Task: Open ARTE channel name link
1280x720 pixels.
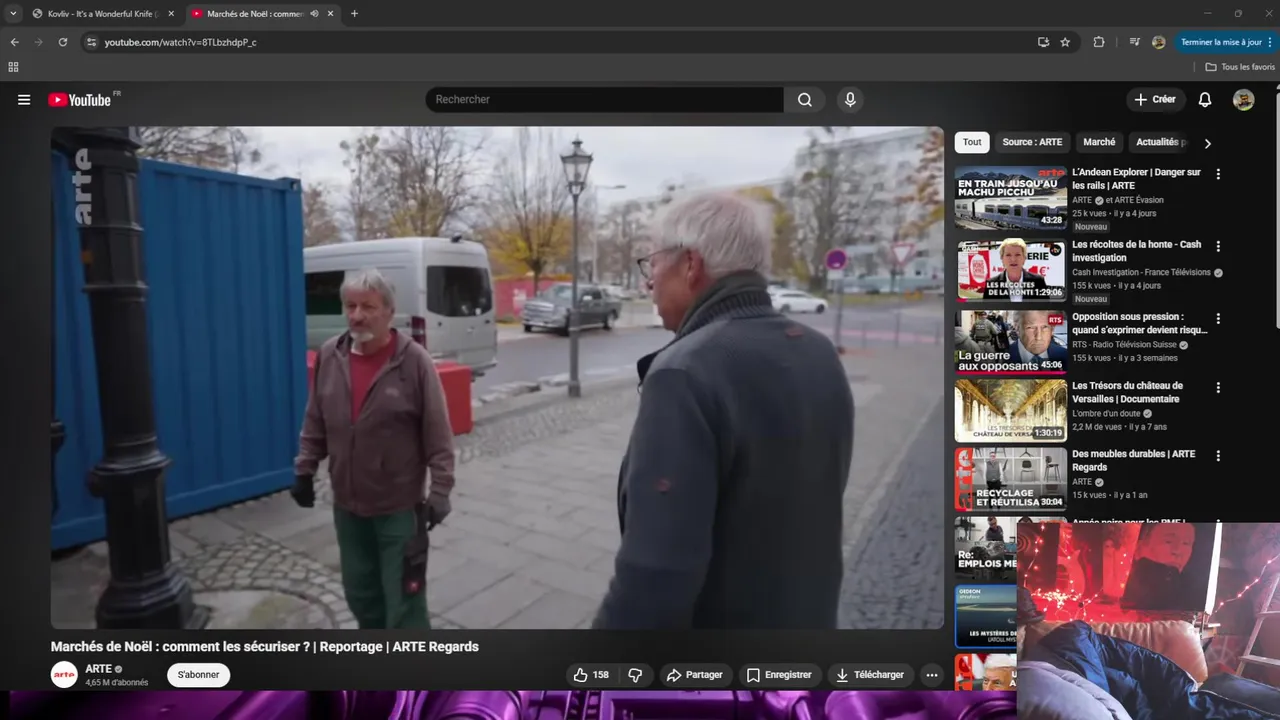Action: pos(98,669)
